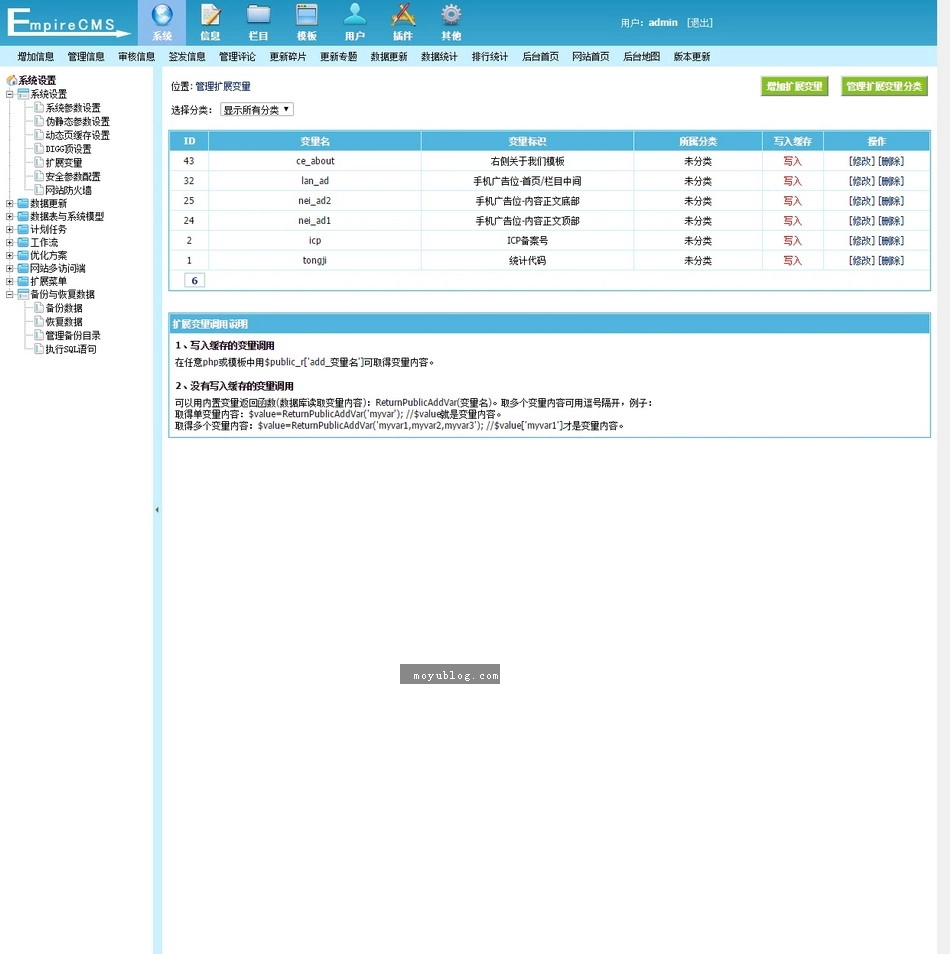Expand the 计划任务 tree node
The image size is (950, 954).
point(9,227)
